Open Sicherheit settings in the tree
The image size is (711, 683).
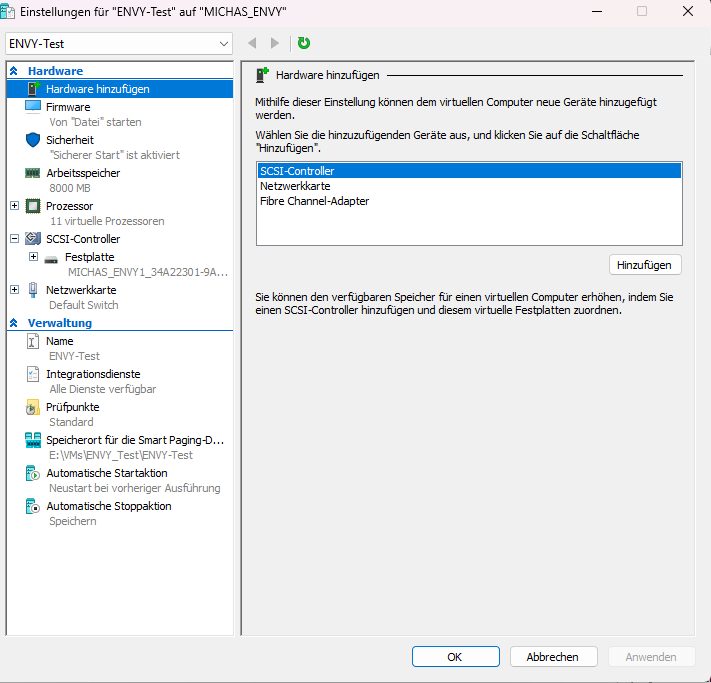coord(70,140)
